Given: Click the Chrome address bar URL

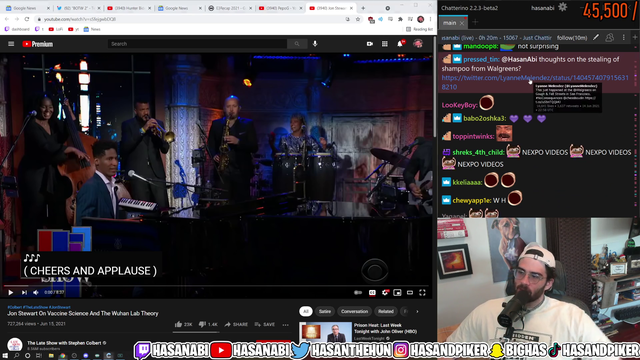Looking at the screenshot, I should click(x=80, y=19).
